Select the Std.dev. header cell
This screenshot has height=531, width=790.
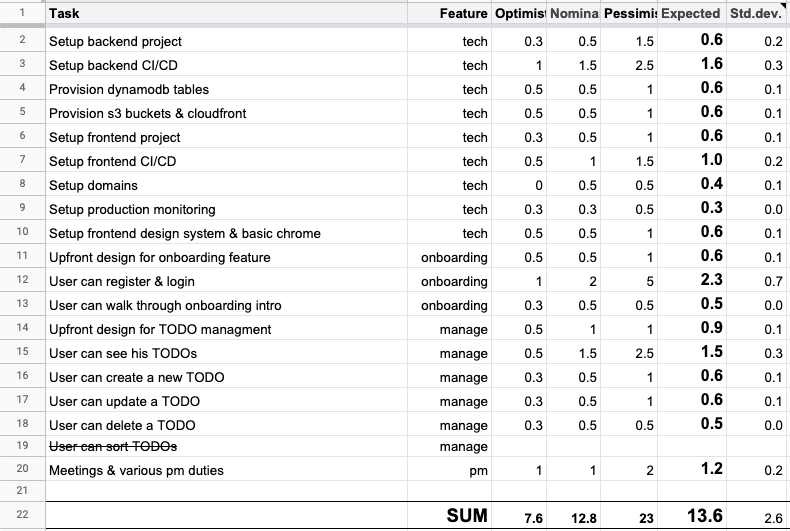[756, 13]
